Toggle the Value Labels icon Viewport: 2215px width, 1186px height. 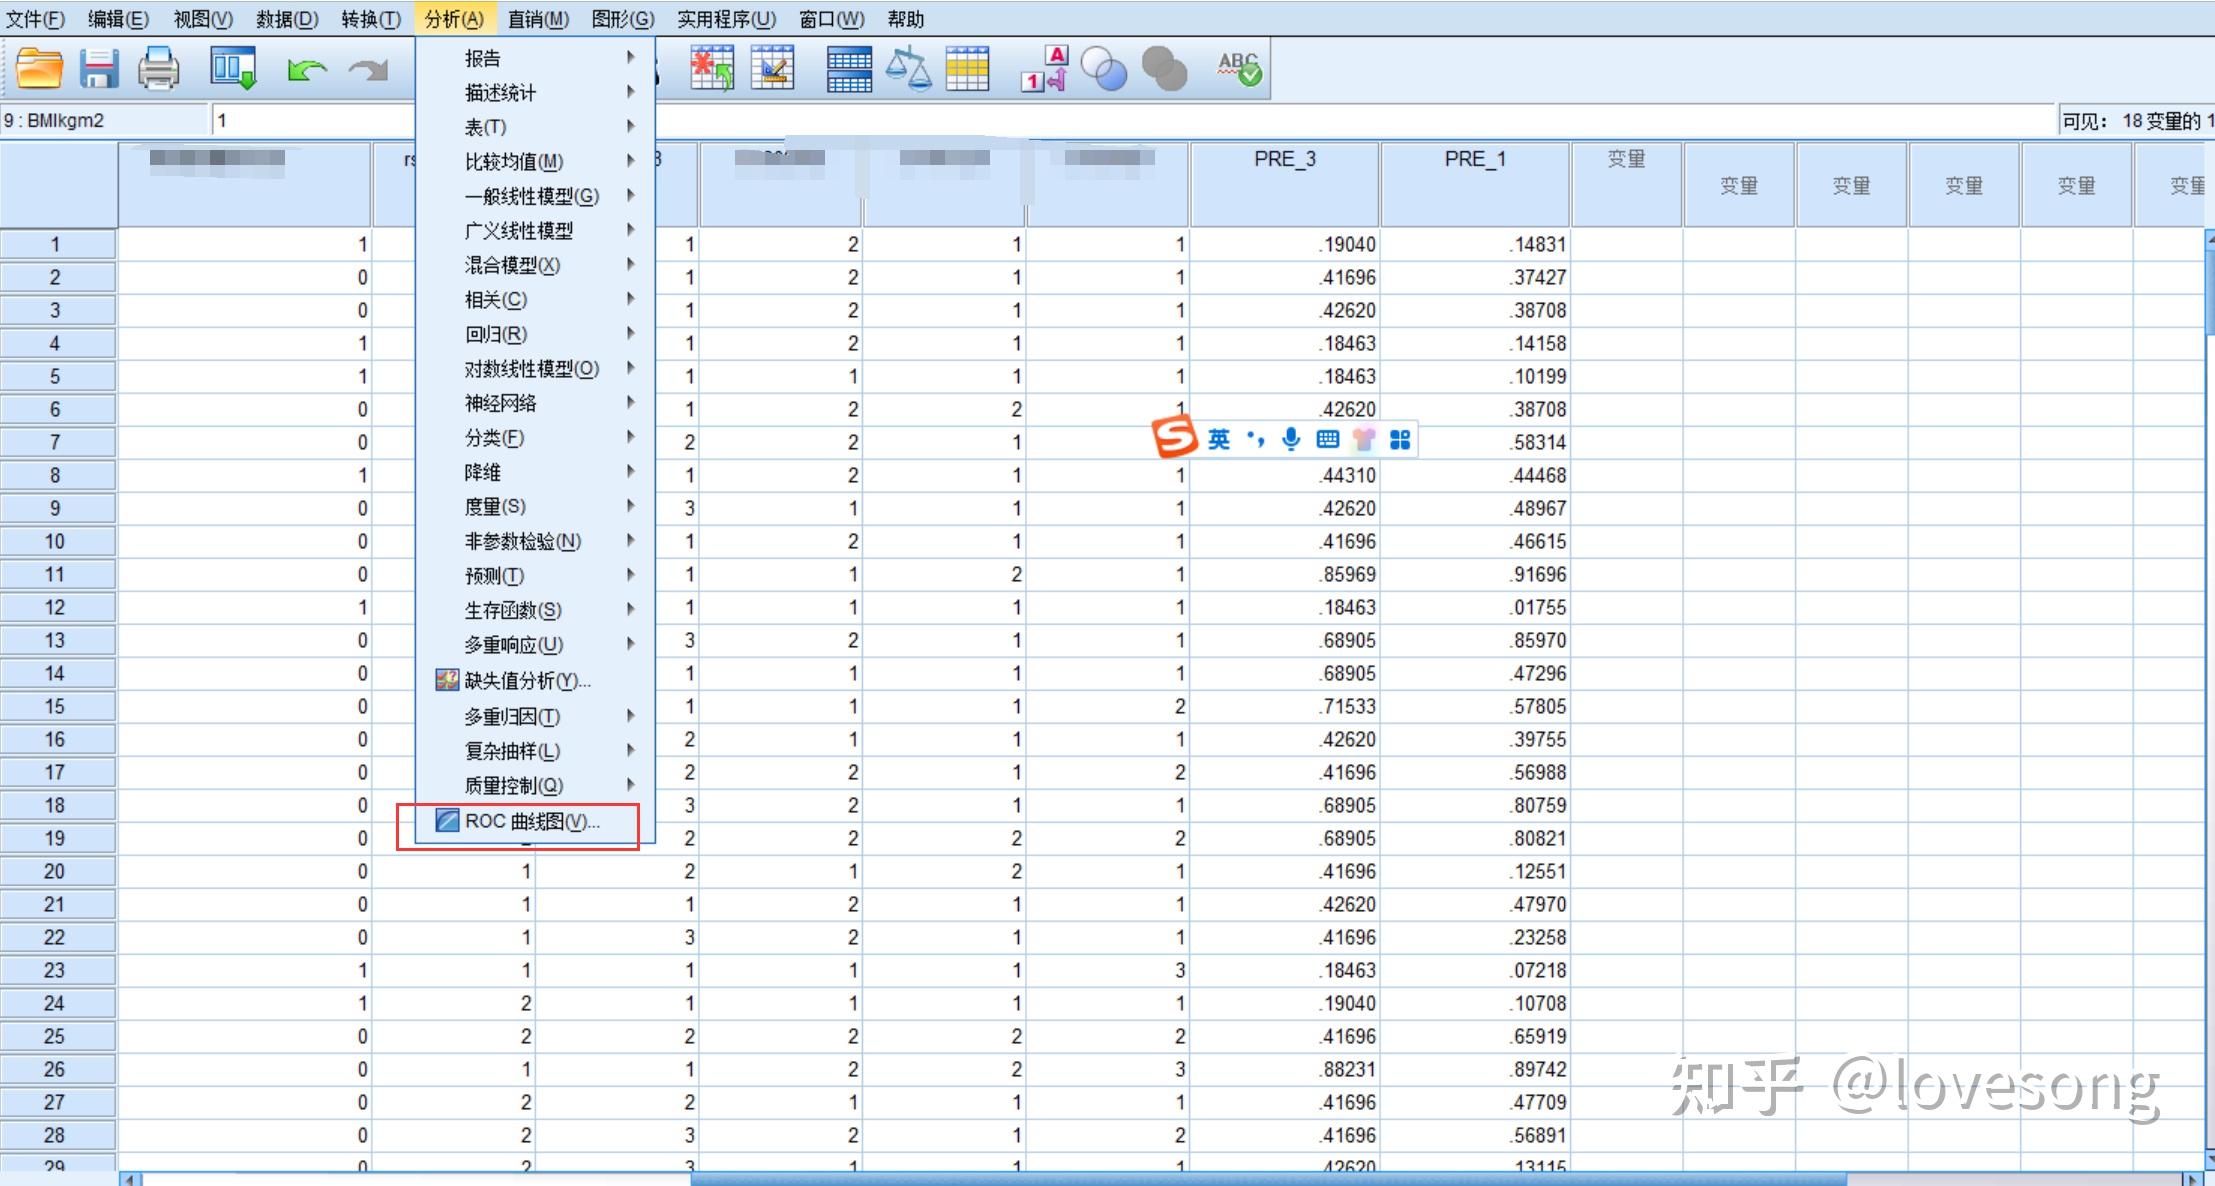pos(1045,69)
